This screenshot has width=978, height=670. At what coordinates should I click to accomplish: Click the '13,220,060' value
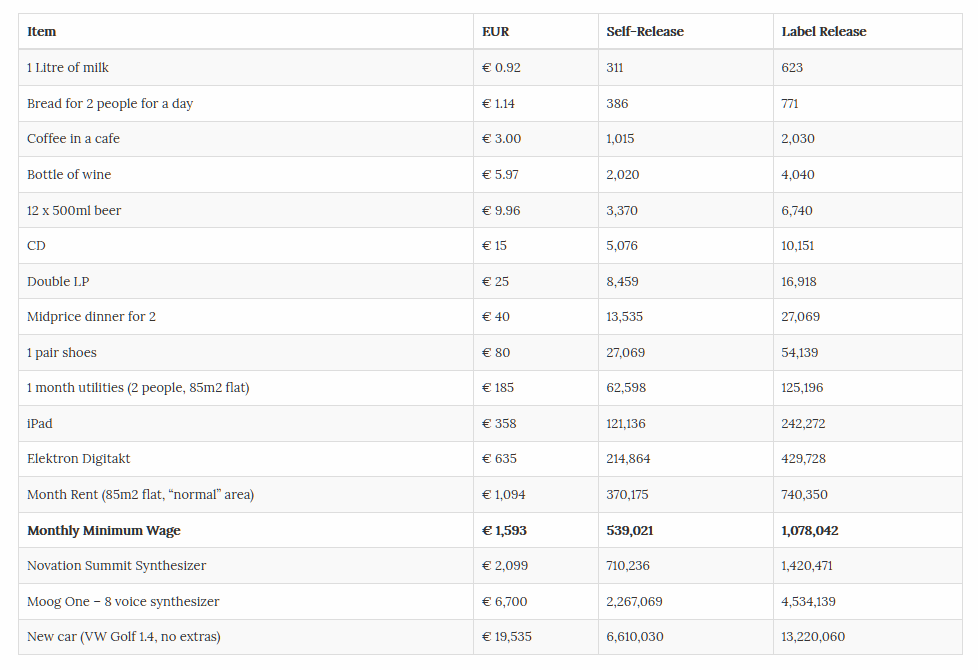point(813,637)
